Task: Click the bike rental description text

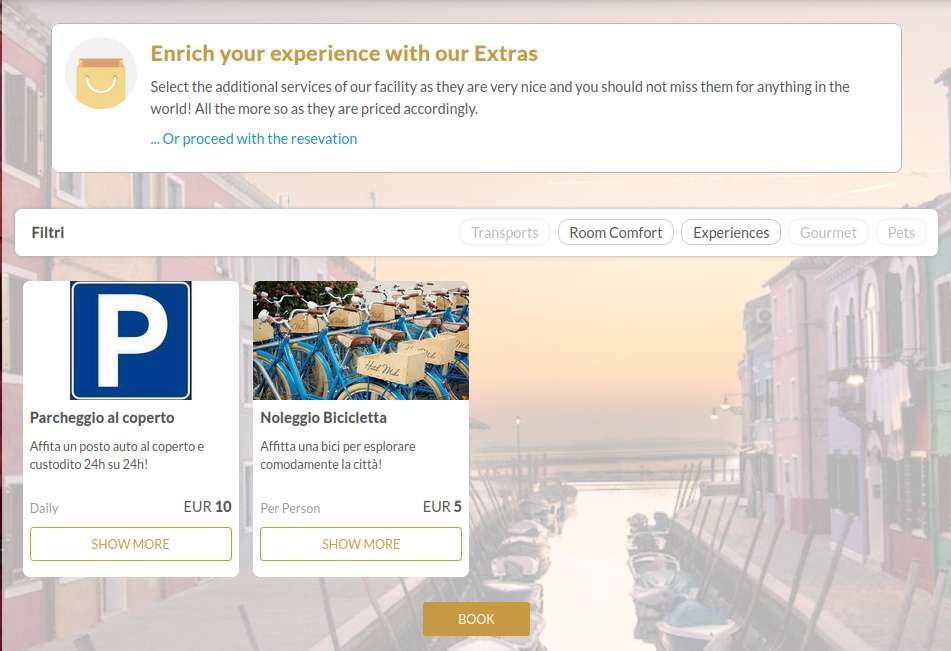Action: pyautogui.click(x=338, y=455)
